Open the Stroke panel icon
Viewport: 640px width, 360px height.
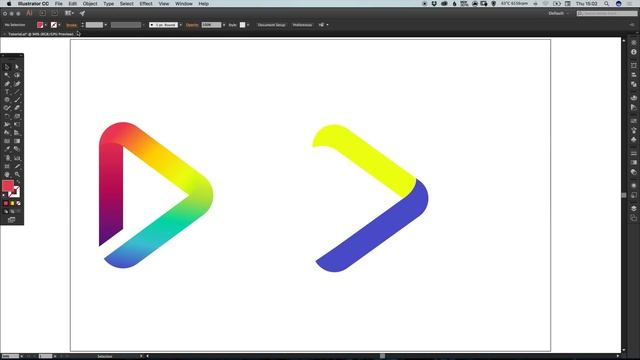(633, 153)
